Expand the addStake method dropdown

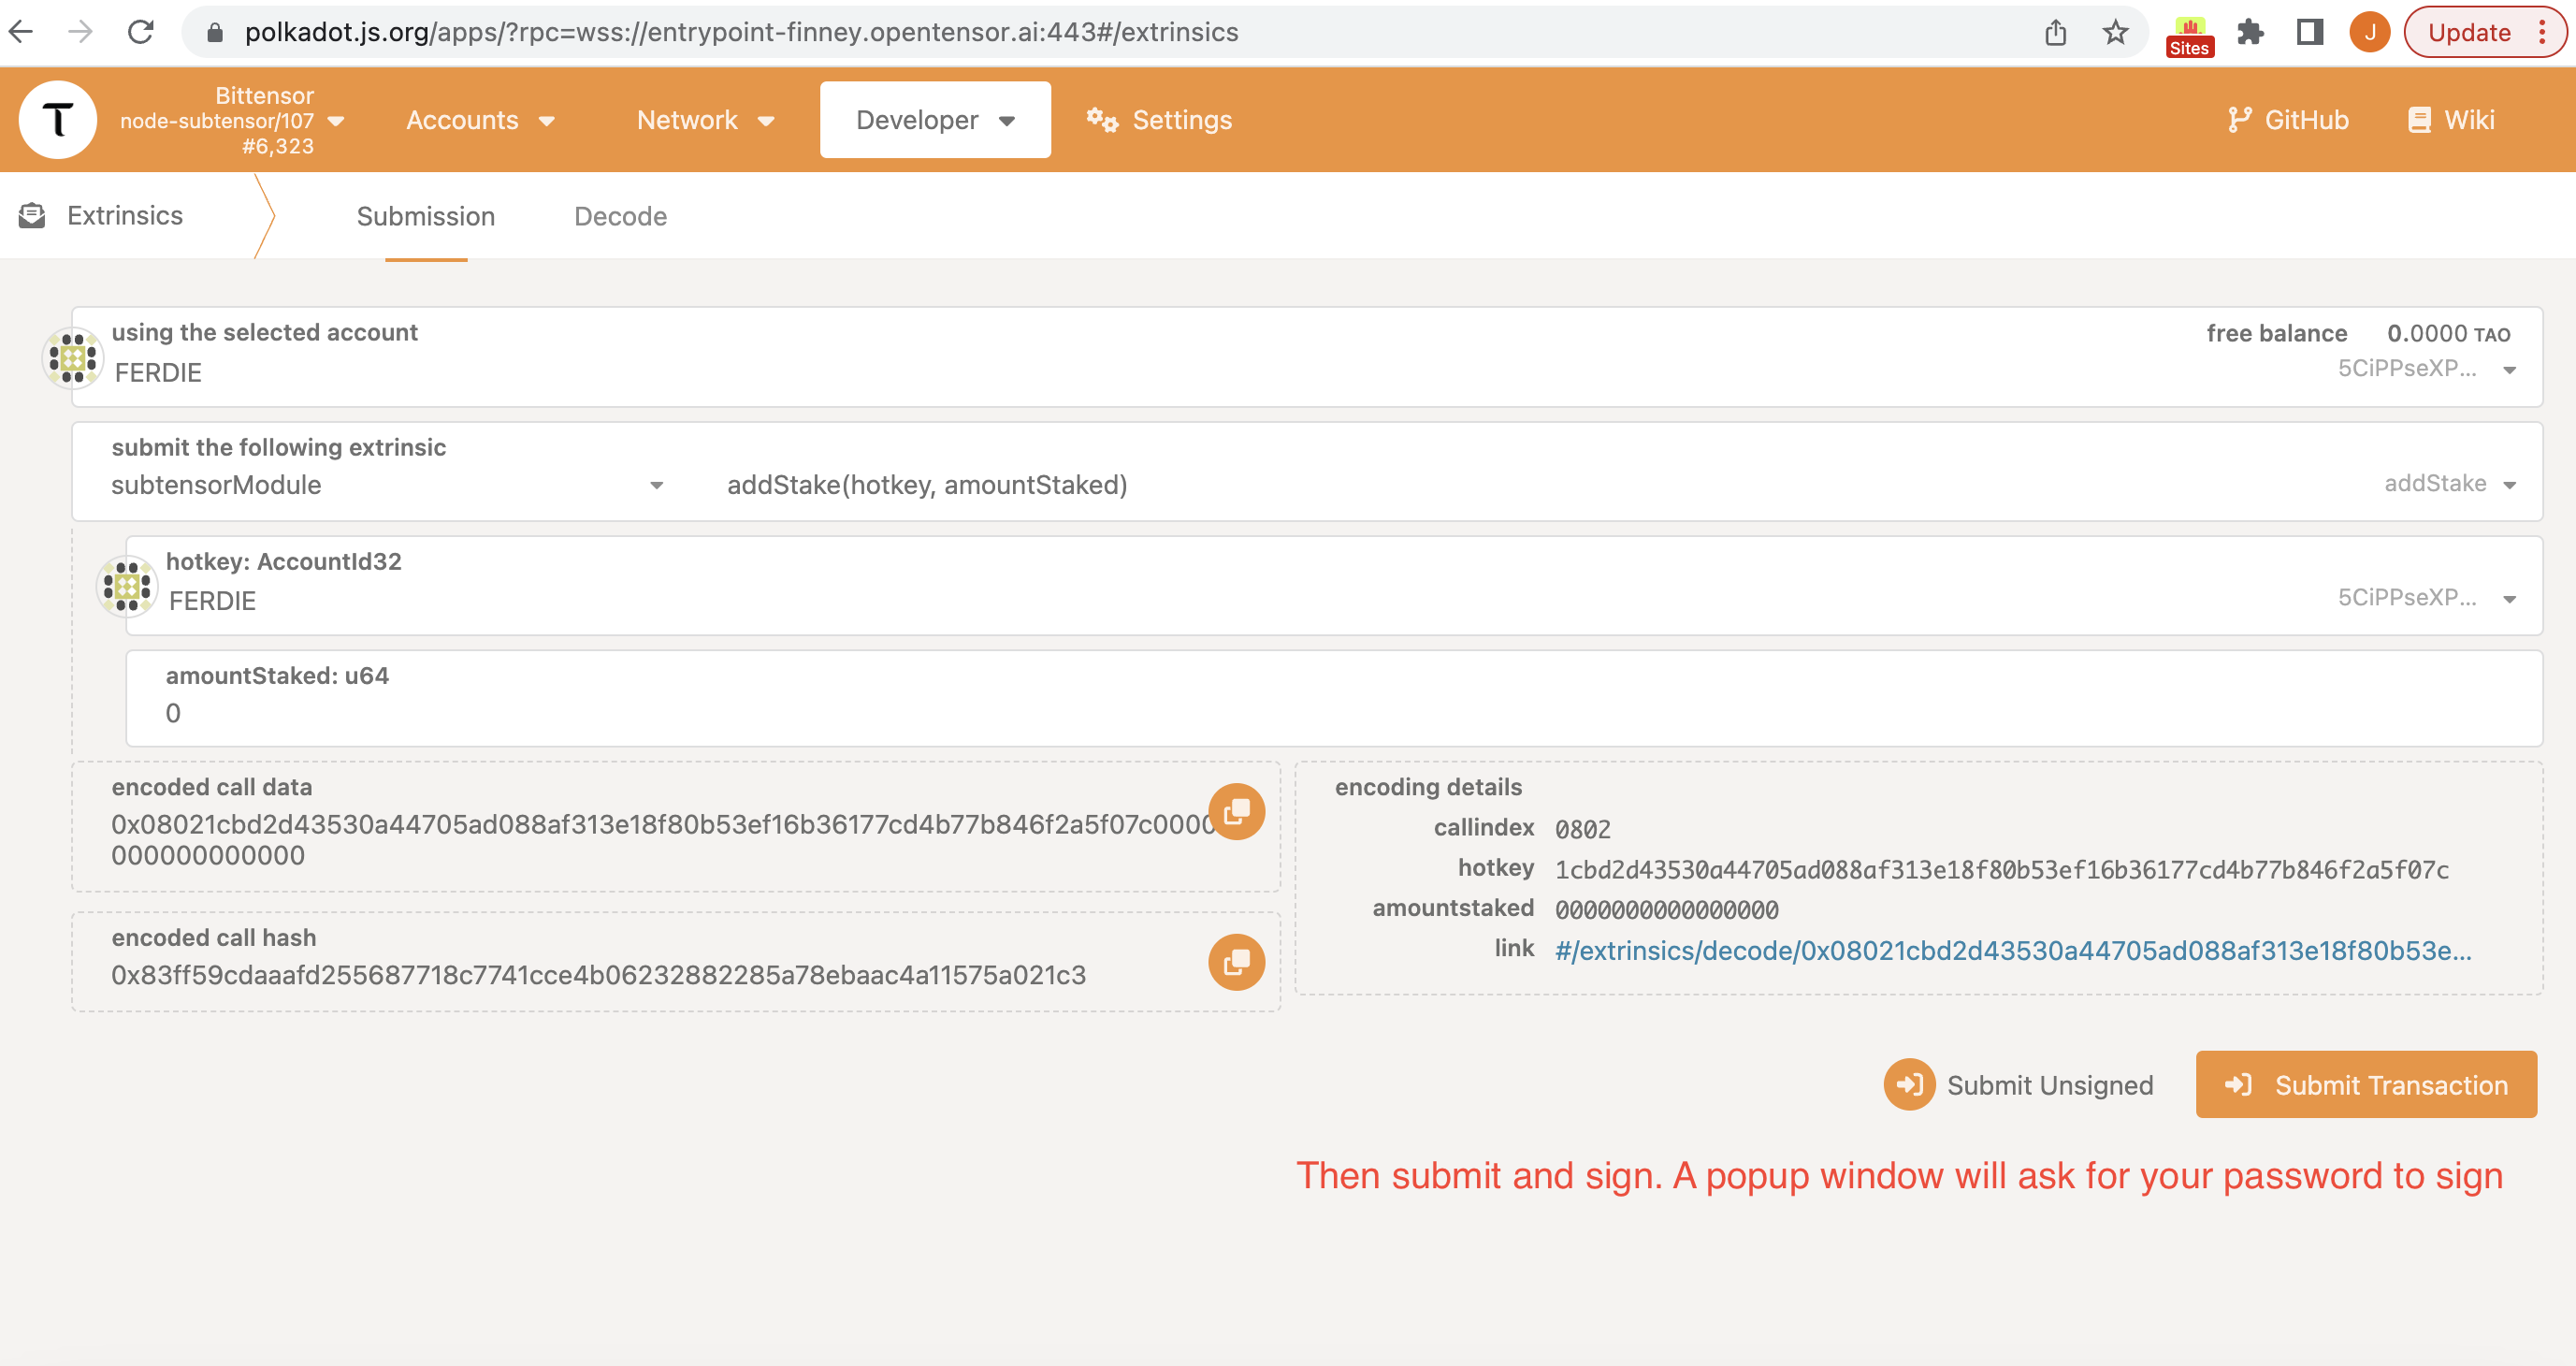click(x=2509, y=485)
